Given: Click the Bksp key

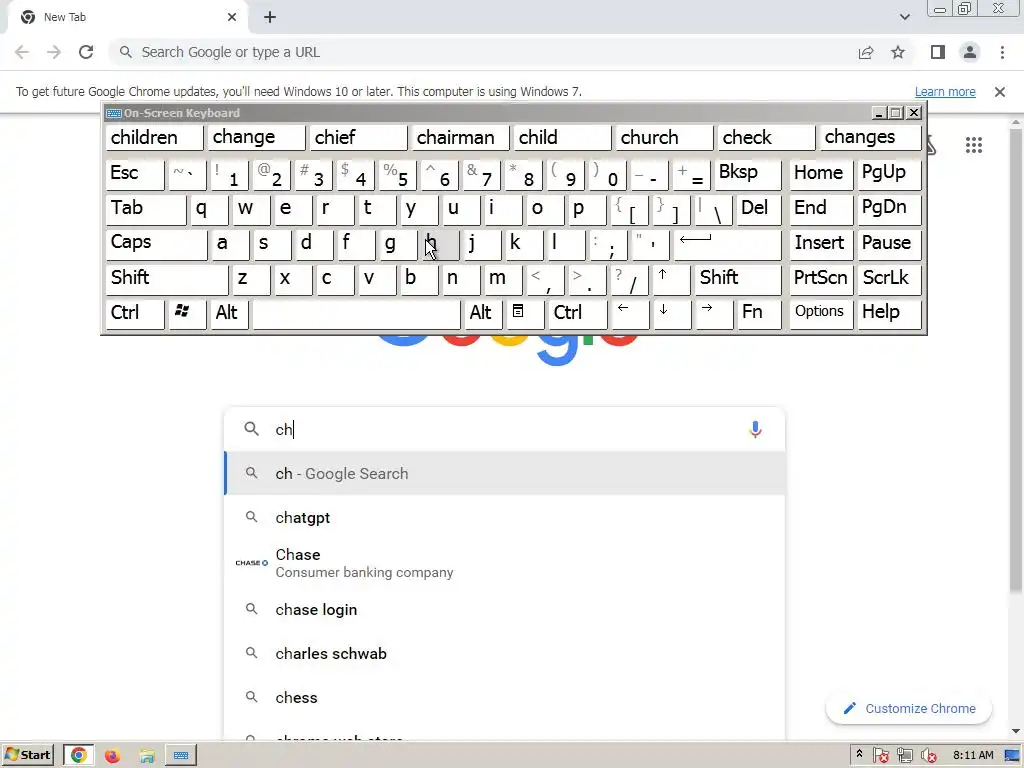Looking at the screenshot, I should [x=748, y=174].
